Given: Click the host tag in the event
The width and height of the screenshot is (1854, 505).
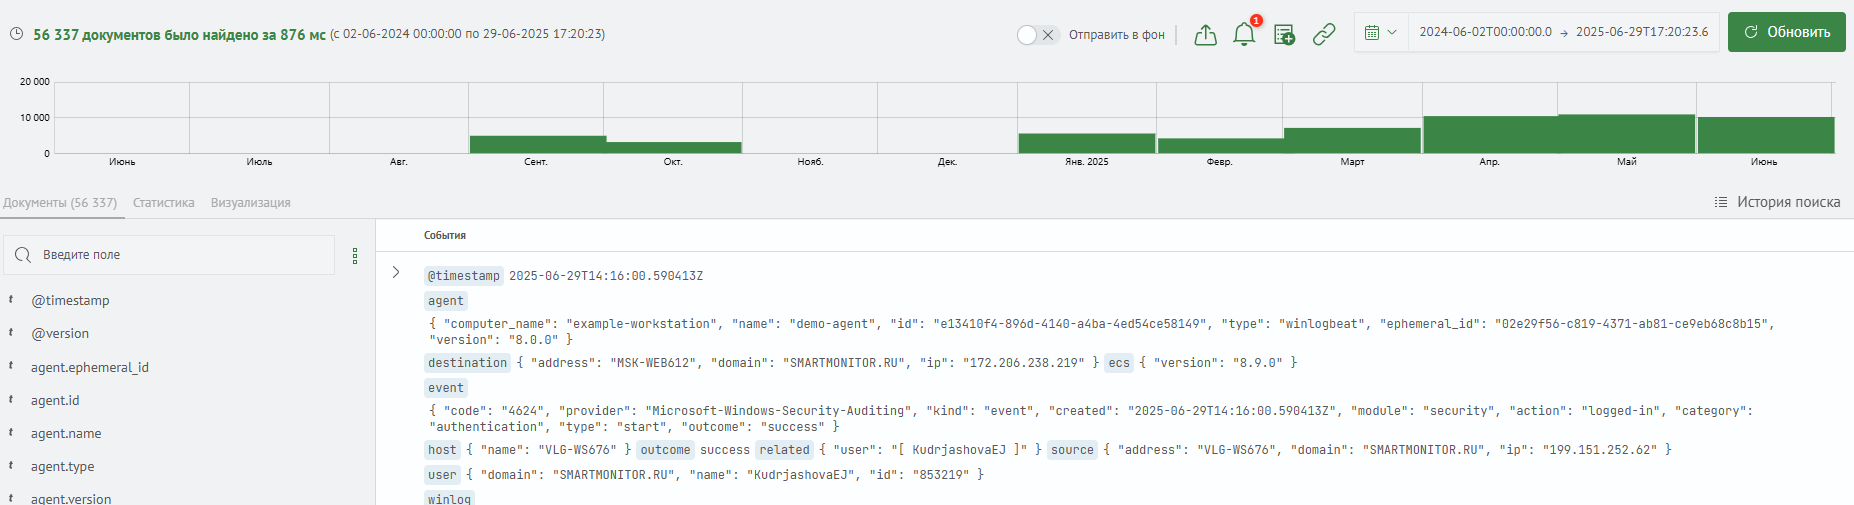Looking at the screenshot, I should (x=442, y=450).
